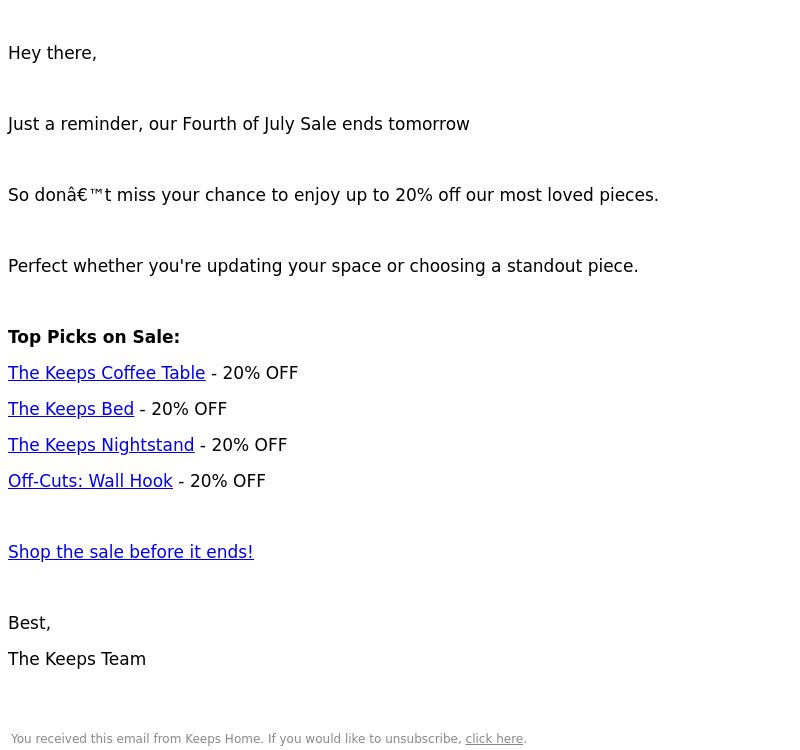Click the 'Hey there,' greeting text
The width and height of the screenshot is (800, 750).
(53, 53)
